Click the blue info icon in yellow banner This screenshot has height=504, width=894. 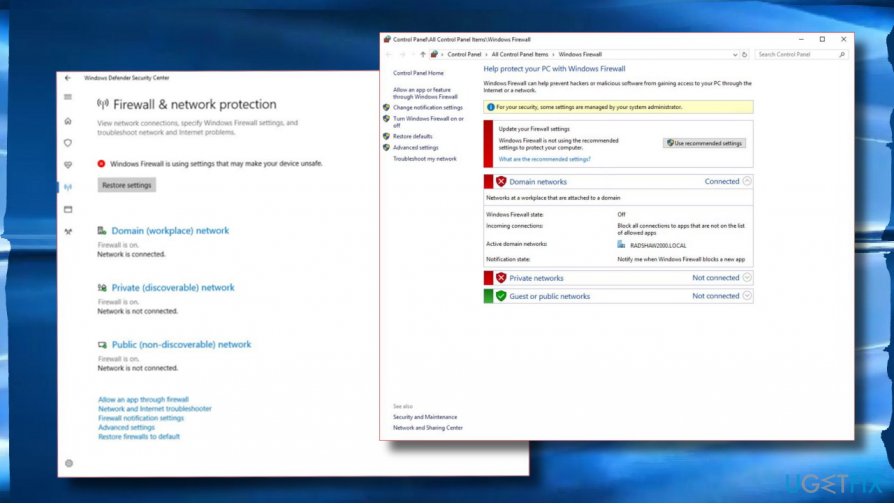pyautogui.click(x=490, y=107)
